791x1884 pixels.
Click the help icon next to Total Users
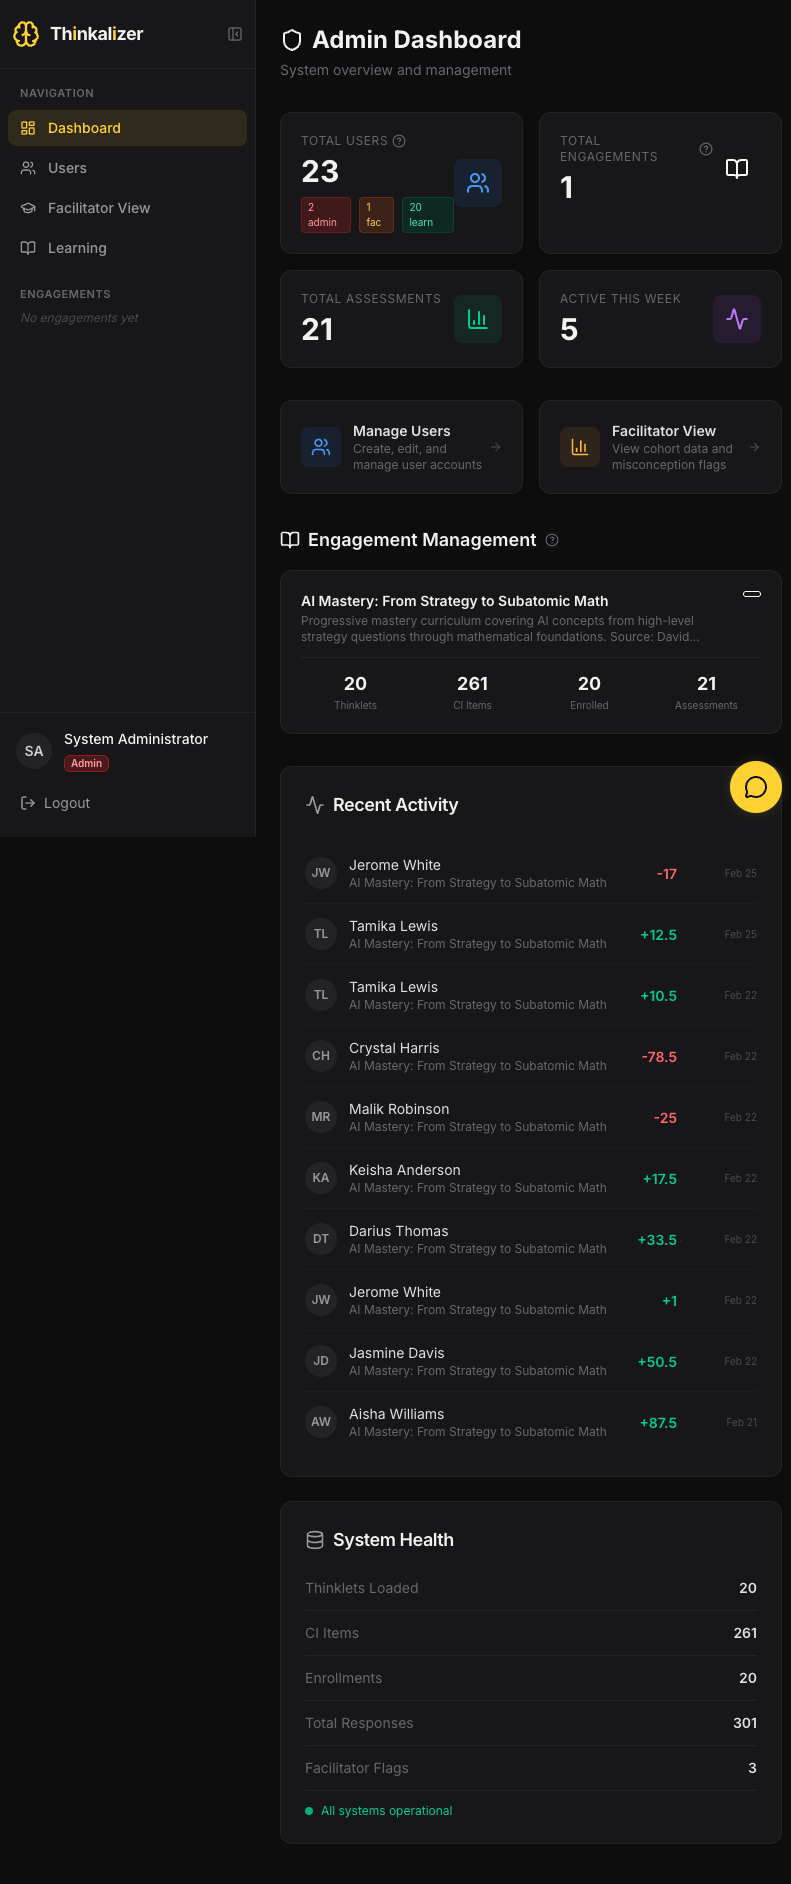(399, 141)
